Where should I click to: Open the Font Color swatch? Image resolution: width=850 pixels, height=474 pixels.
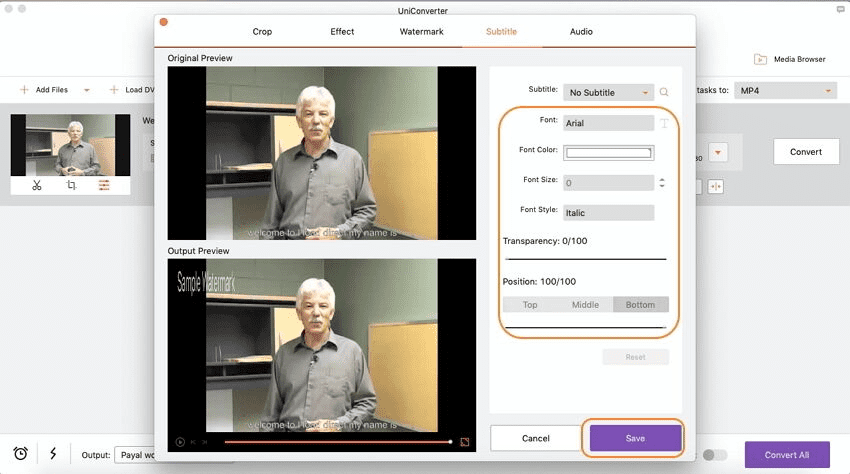pos(608,153)
